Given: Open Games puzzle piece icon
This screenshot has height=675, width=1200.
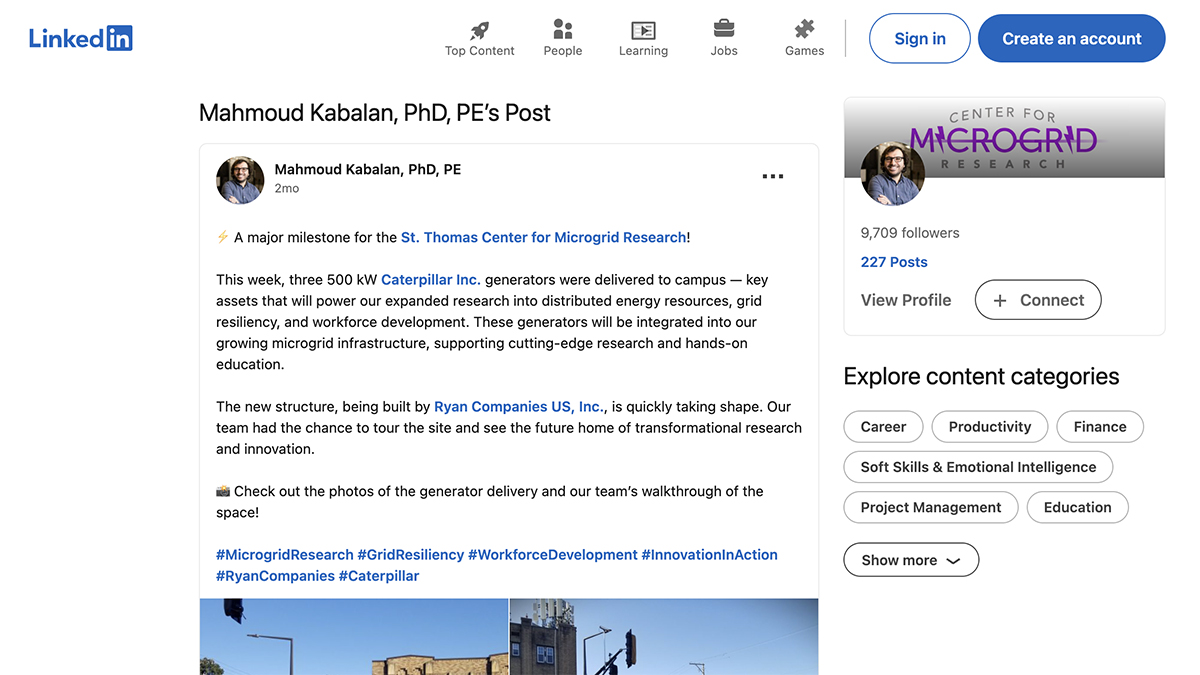Looking at the screenshot, I should 804,29.
